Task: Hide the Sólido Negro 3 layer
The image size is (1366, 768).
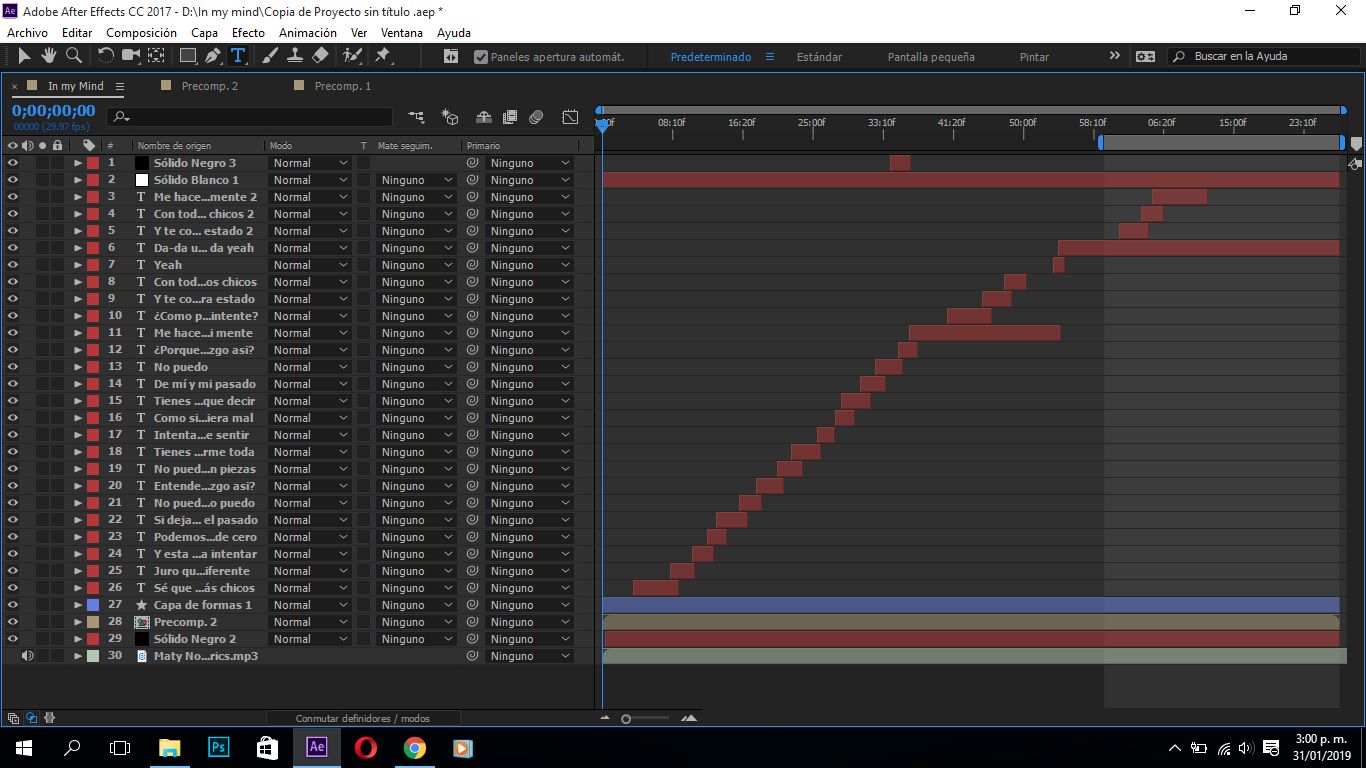Action: coord(13,162)
